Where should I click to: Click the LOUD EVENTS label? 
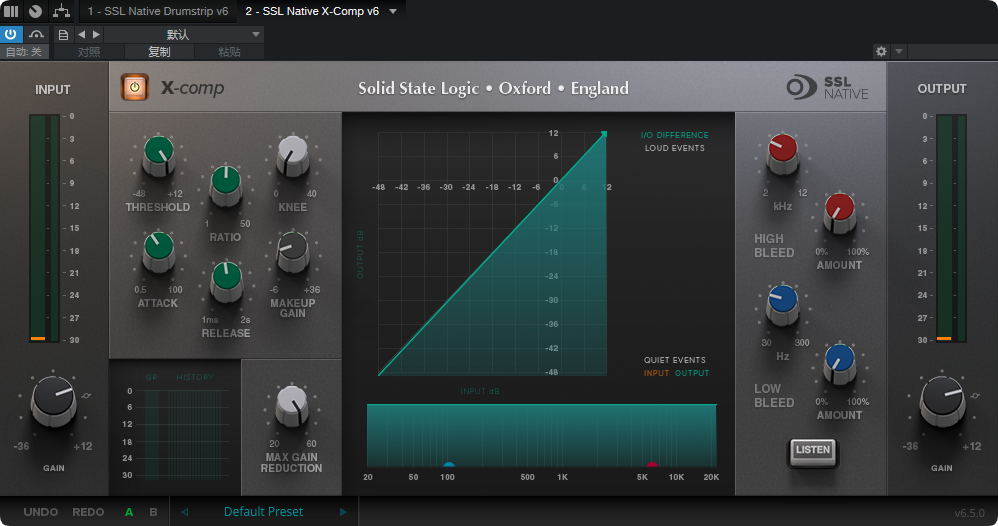coord(675,148)
